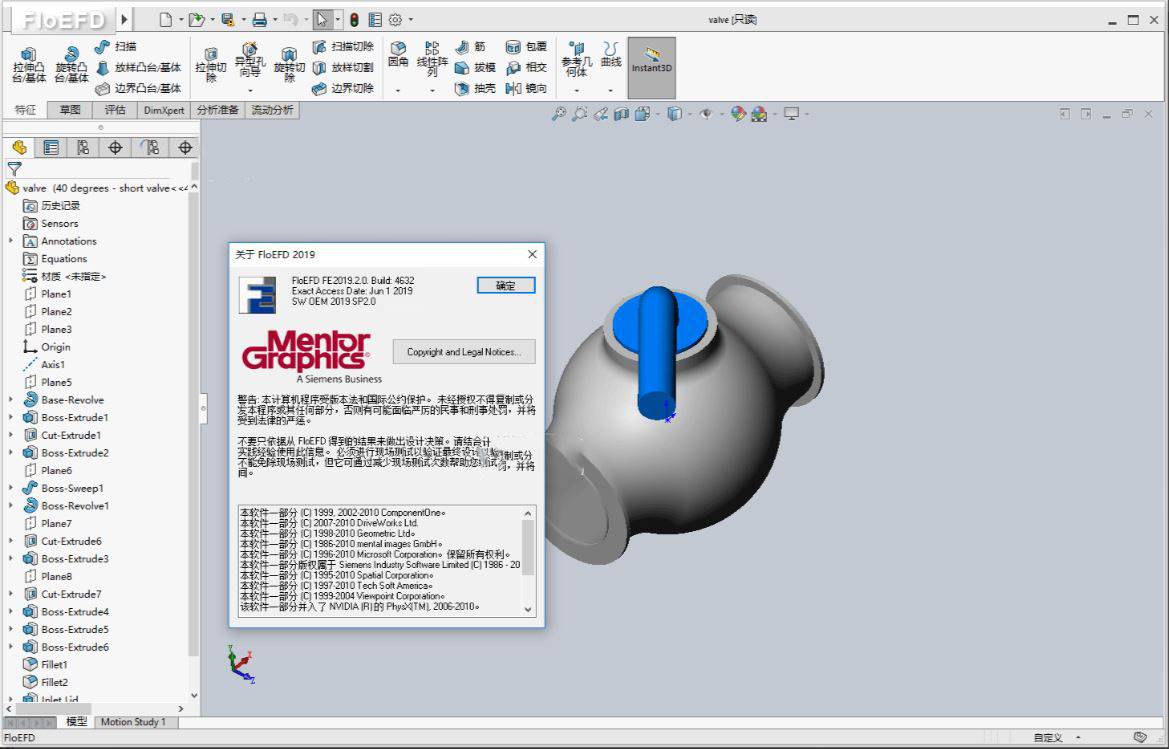Click the feature tree horizontal scrollbar
Viewport: 1169px width, 749px height.
(x=54, y=709)
